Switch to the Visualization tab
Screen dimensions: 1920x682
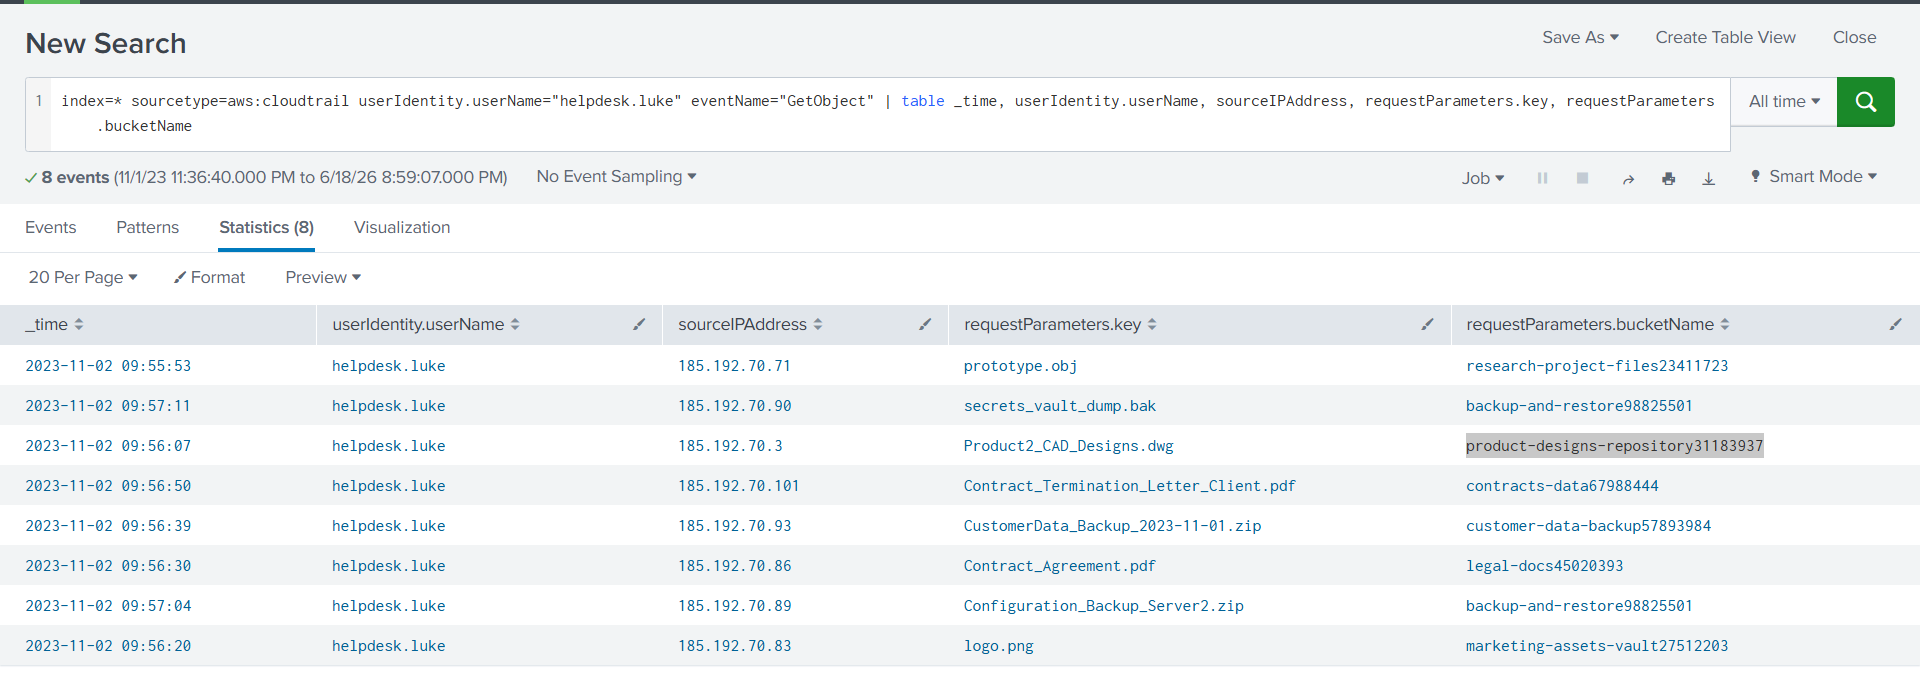pos(402,227)
